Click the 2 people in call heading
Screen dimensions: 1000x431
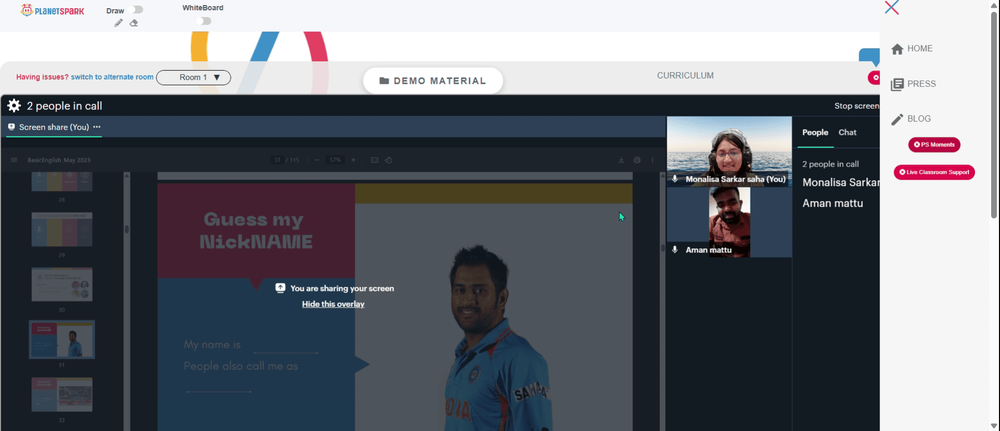click(64, 106)
